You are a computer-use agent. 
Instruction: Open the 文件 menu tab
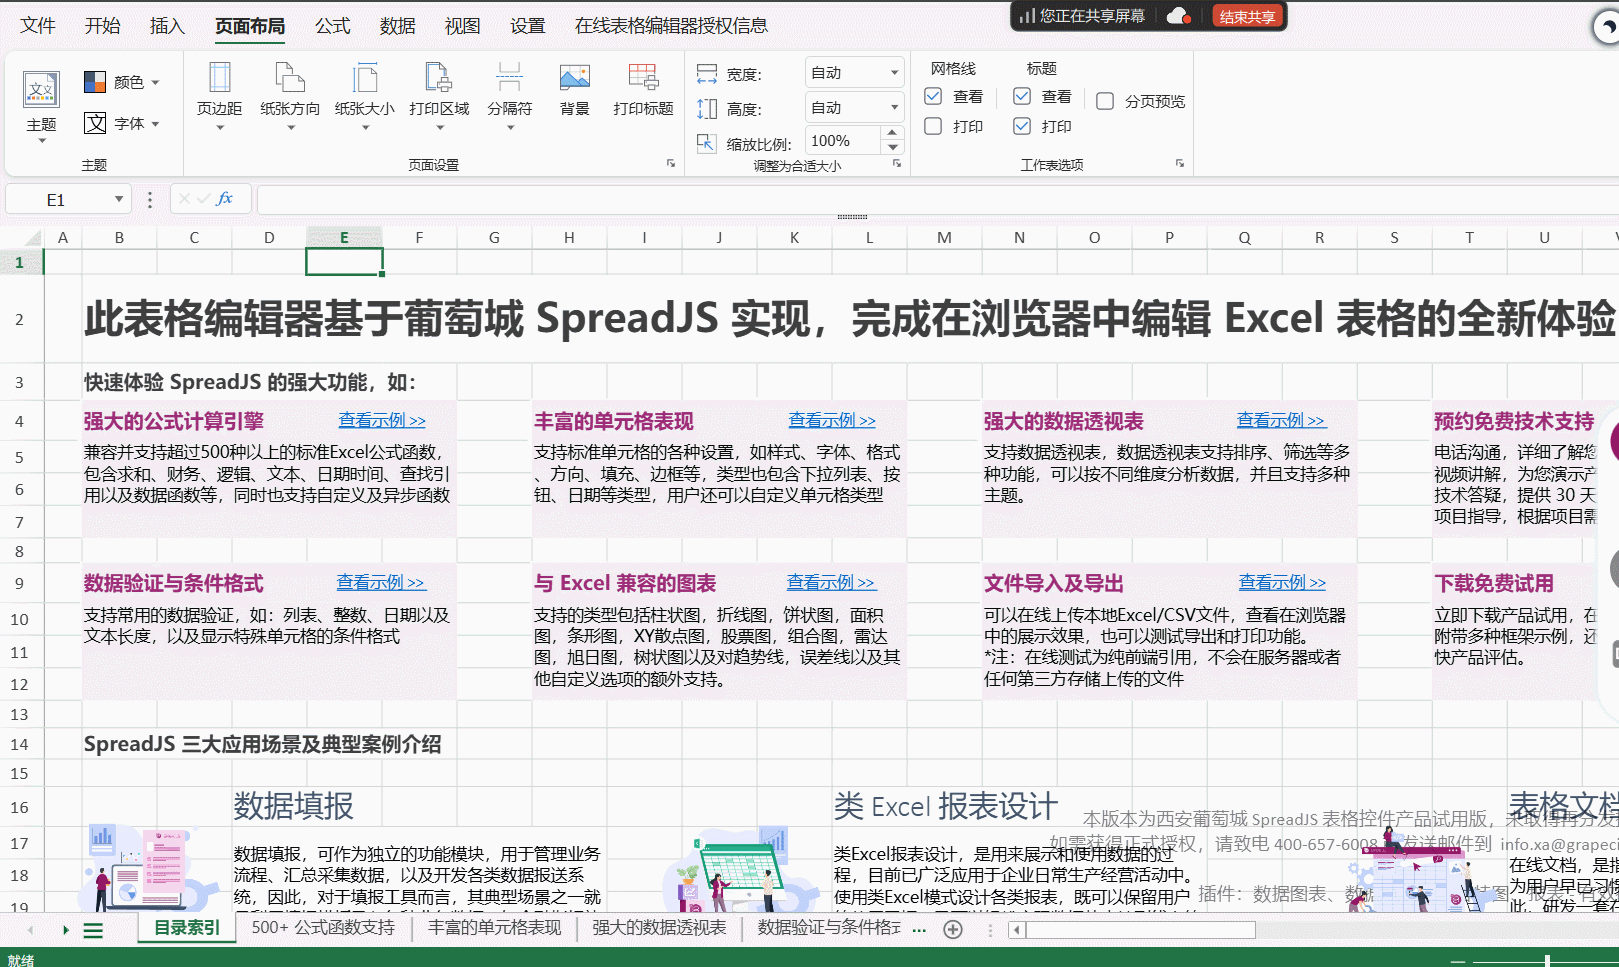click(x=38, y=26)
